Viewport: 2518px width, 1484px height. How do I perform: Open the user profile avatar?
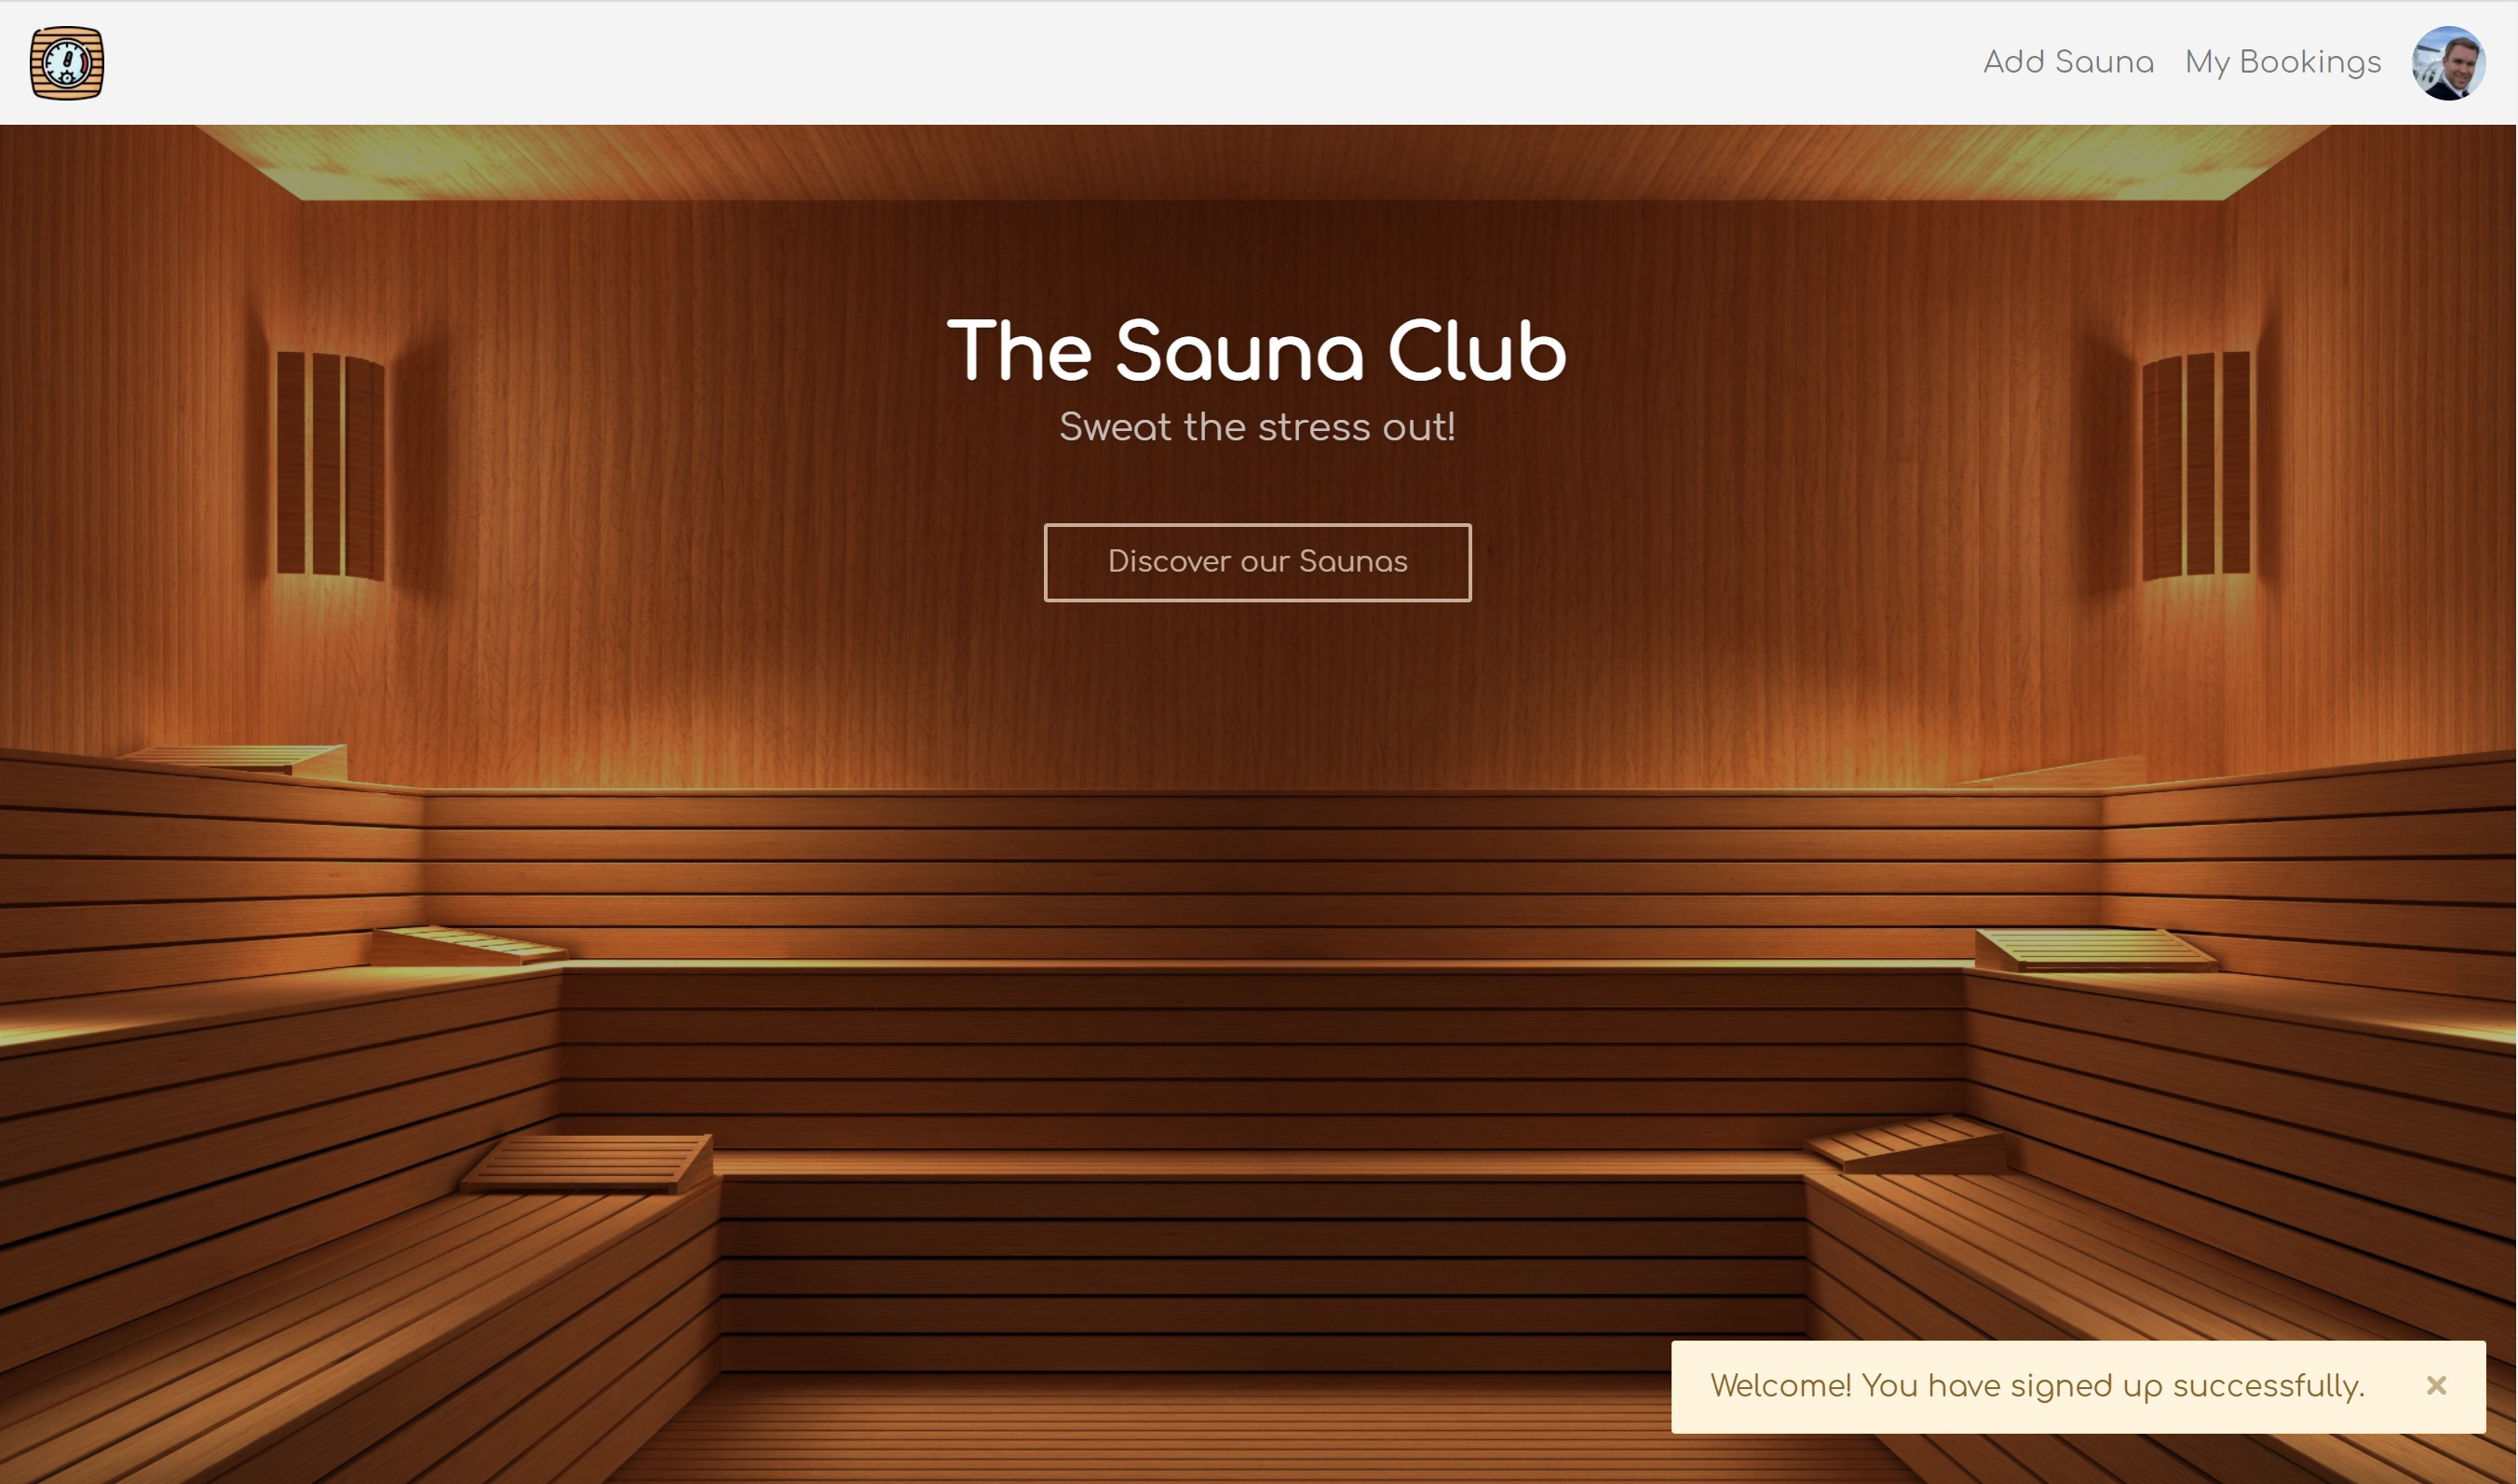2448,62
